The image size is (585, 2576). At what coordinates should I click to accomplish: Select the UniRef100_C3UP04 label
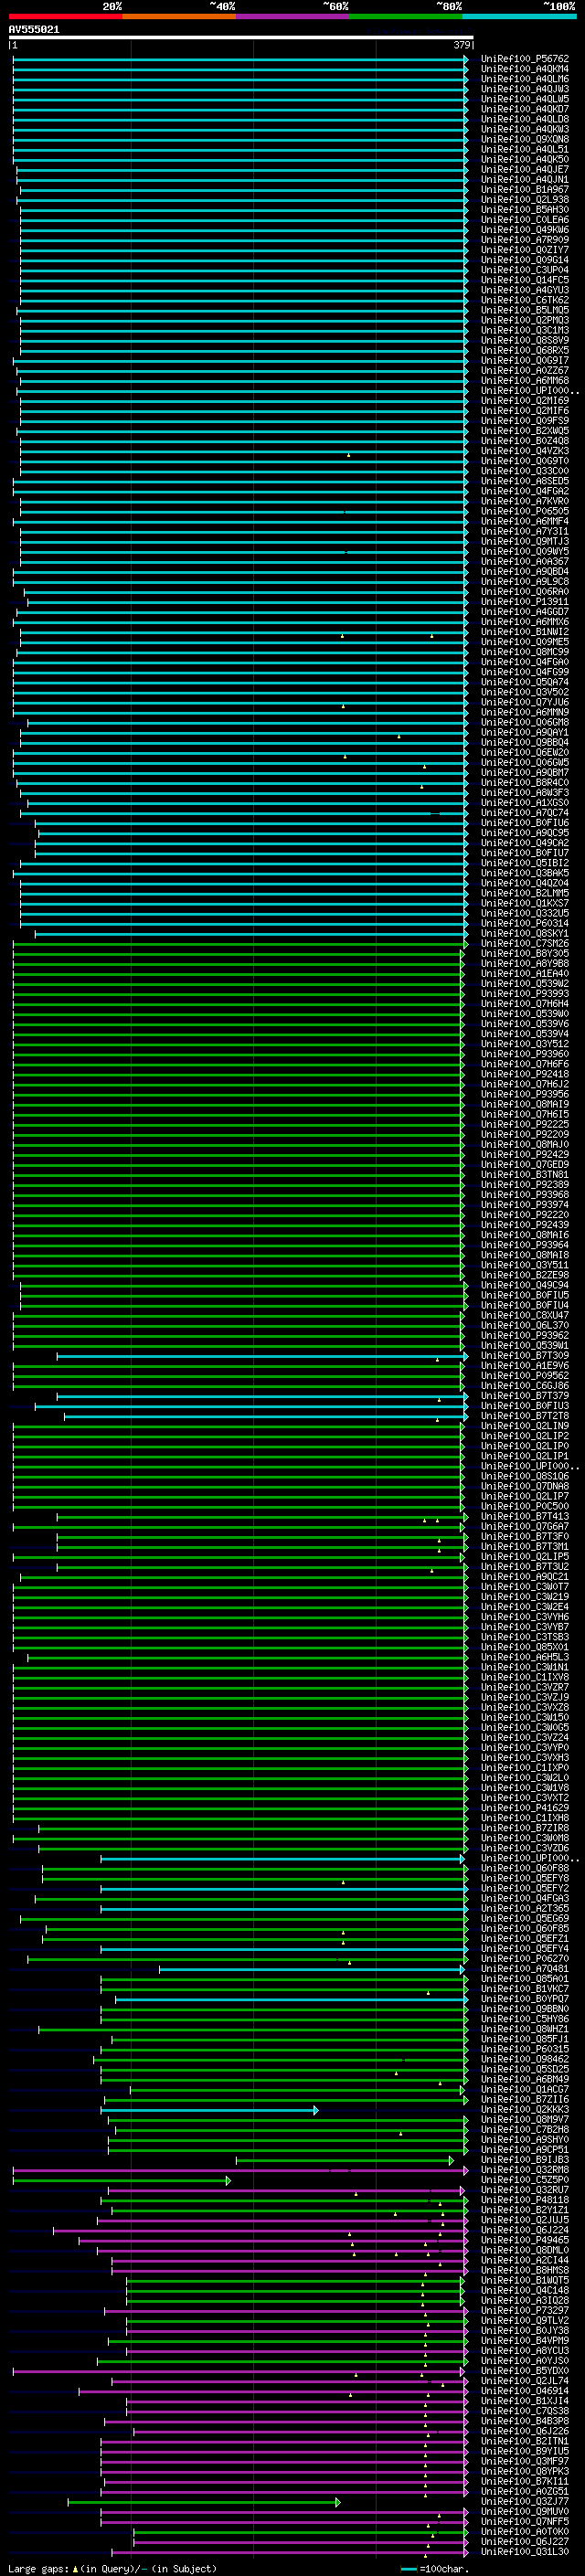(x=525, y=270)
